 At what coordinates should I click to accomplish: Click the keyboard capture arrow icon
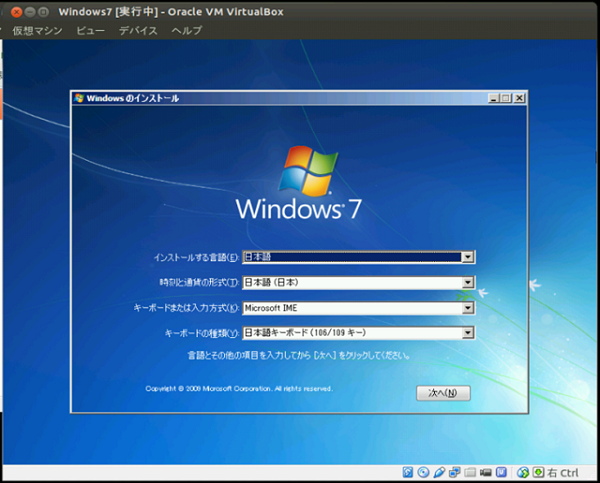point(538,472)
